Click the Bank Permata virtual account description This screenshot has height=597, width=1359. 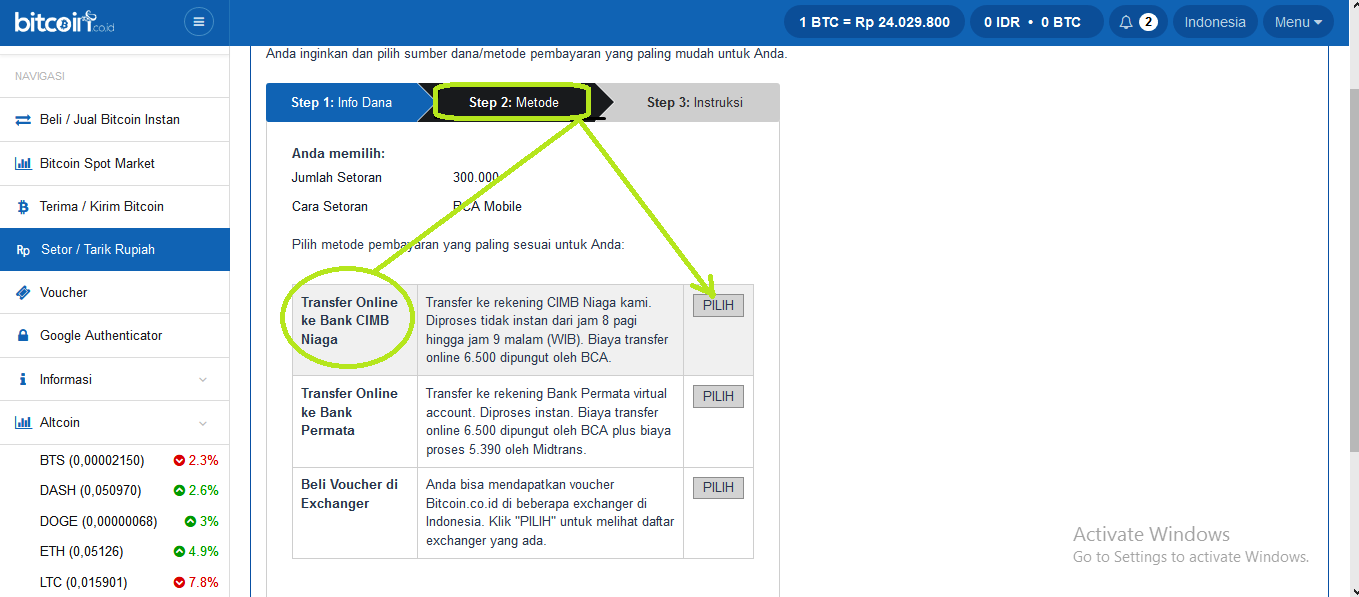pyautogui.click(x=550, y=421)
